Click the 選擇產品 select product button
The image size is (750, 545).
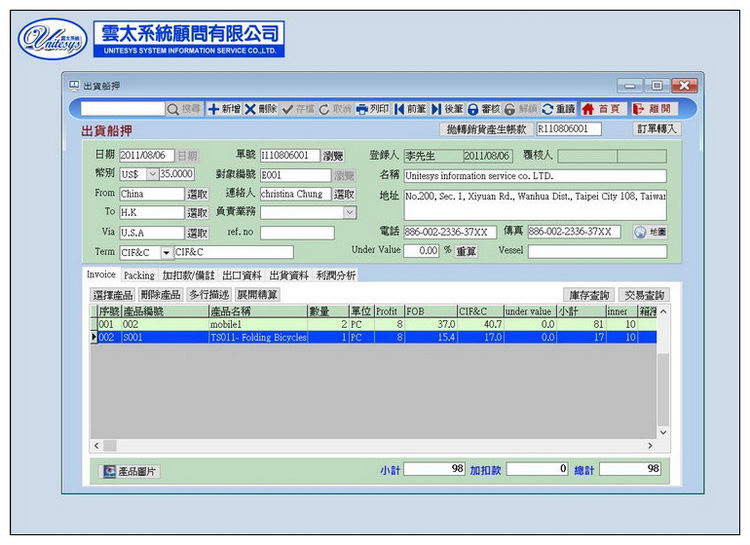(x=113, y=295)
